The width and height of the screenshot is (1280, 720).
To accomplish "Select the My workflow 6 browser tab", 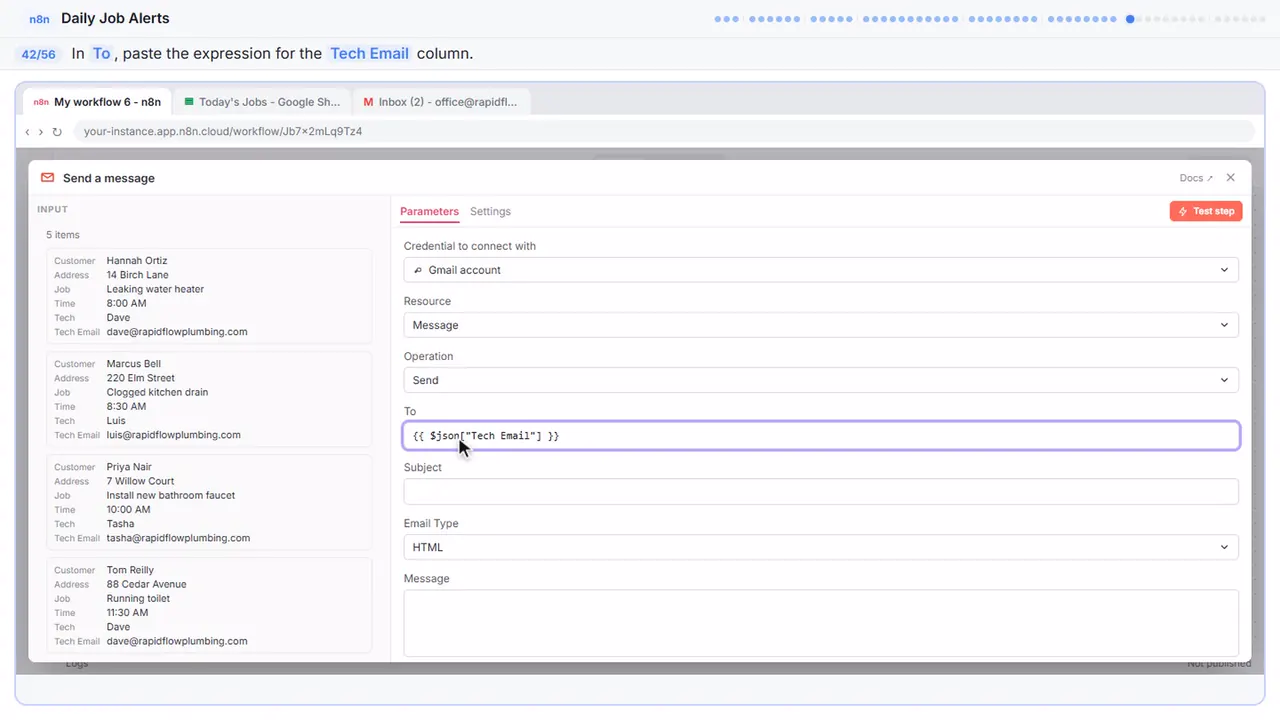I will point(97,102).
